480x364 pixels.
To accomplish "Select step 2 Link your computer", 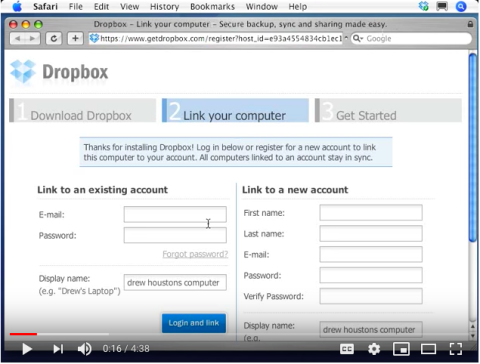I will coord(235,110).
